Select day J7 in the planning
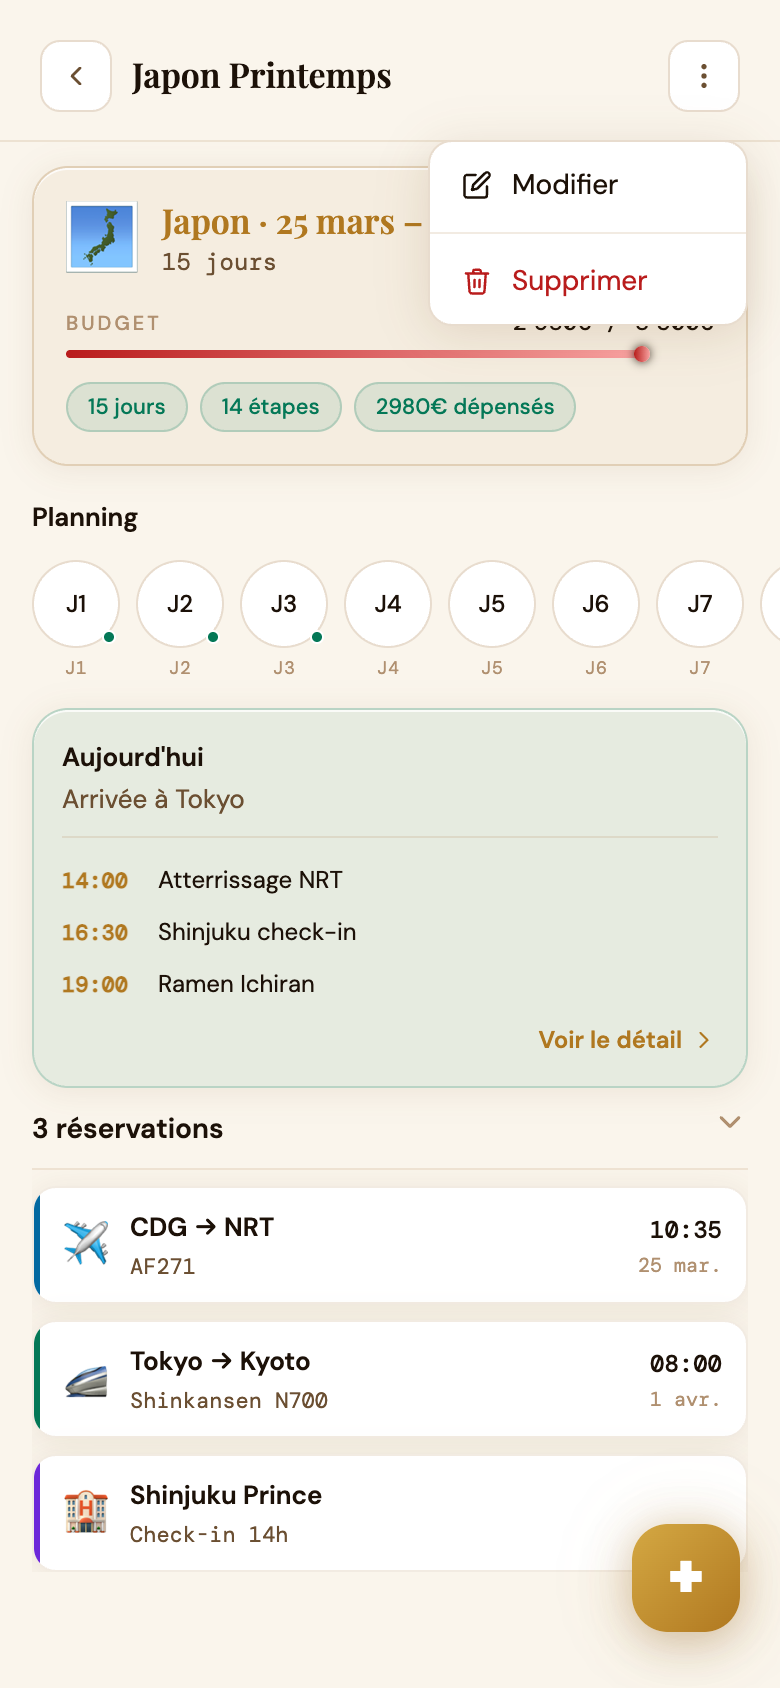Image resolution: width=780 pixels, height=1688 pixels. [700, 604]
